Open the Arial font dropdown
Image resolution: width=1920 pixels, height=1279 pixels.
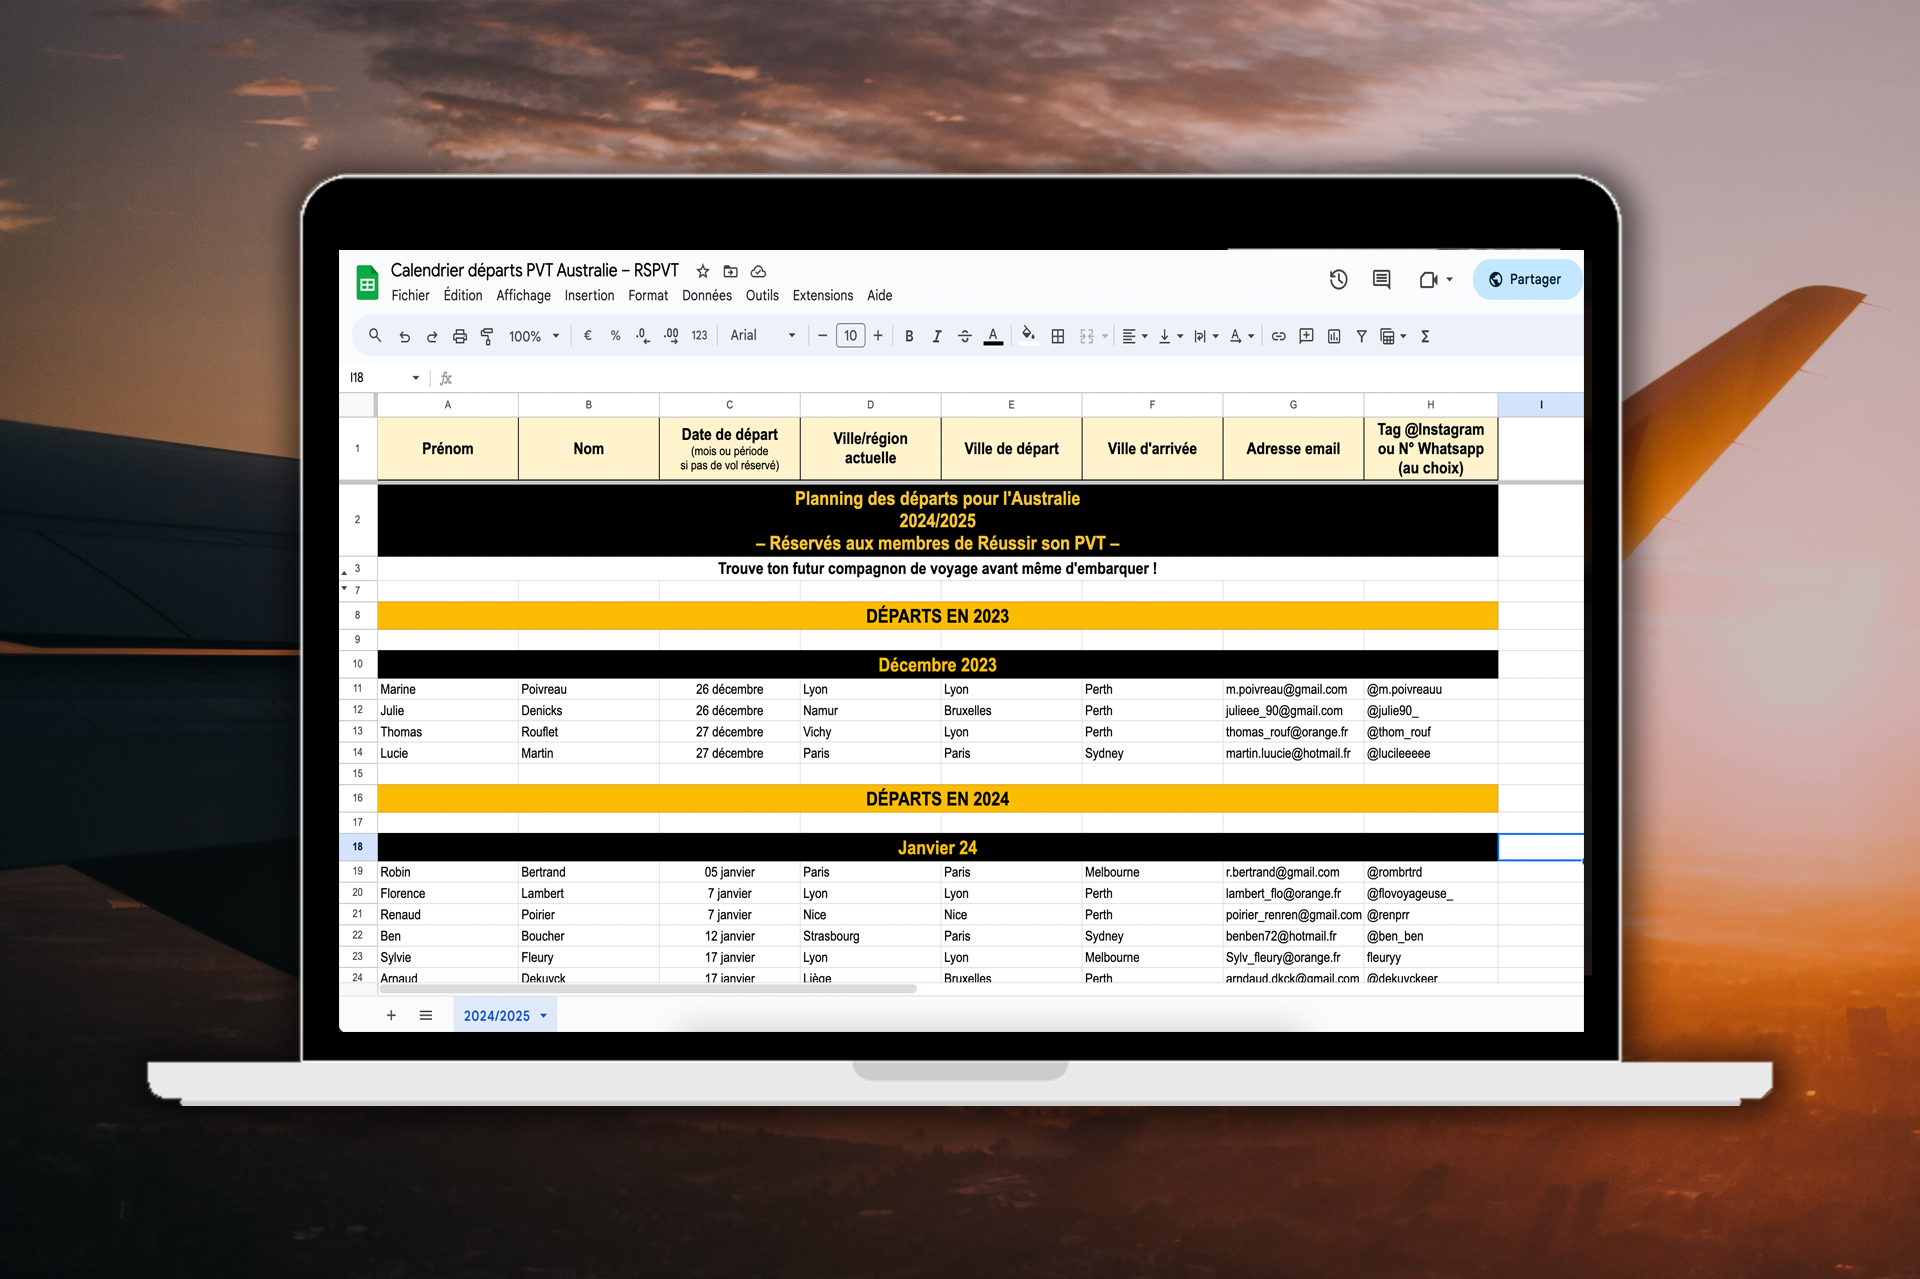click(x=762, y=336)
